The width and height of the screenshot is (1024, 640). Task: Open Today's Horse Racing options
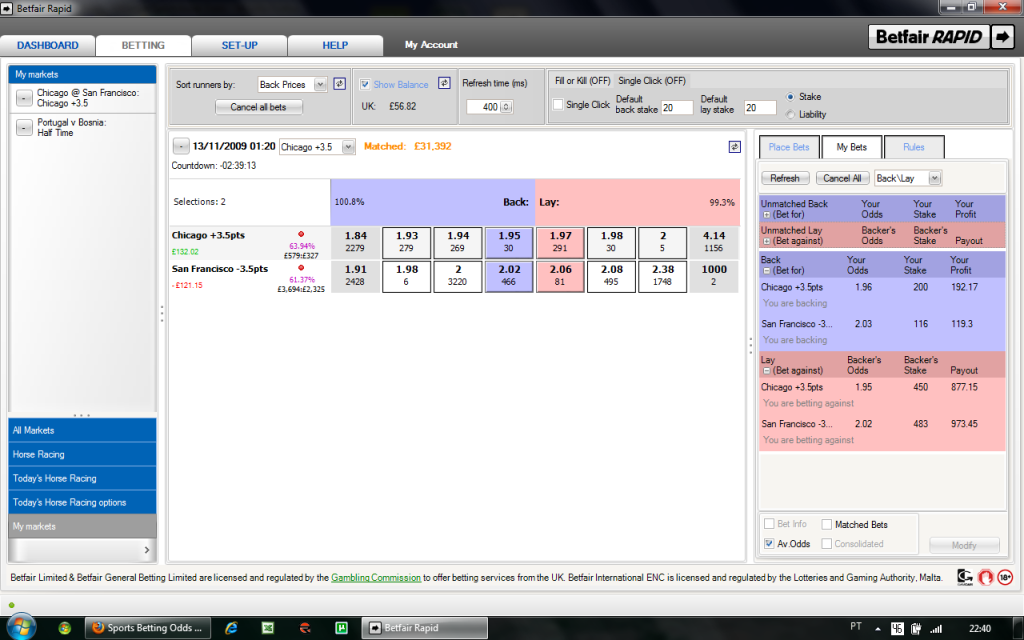(82, 502)
